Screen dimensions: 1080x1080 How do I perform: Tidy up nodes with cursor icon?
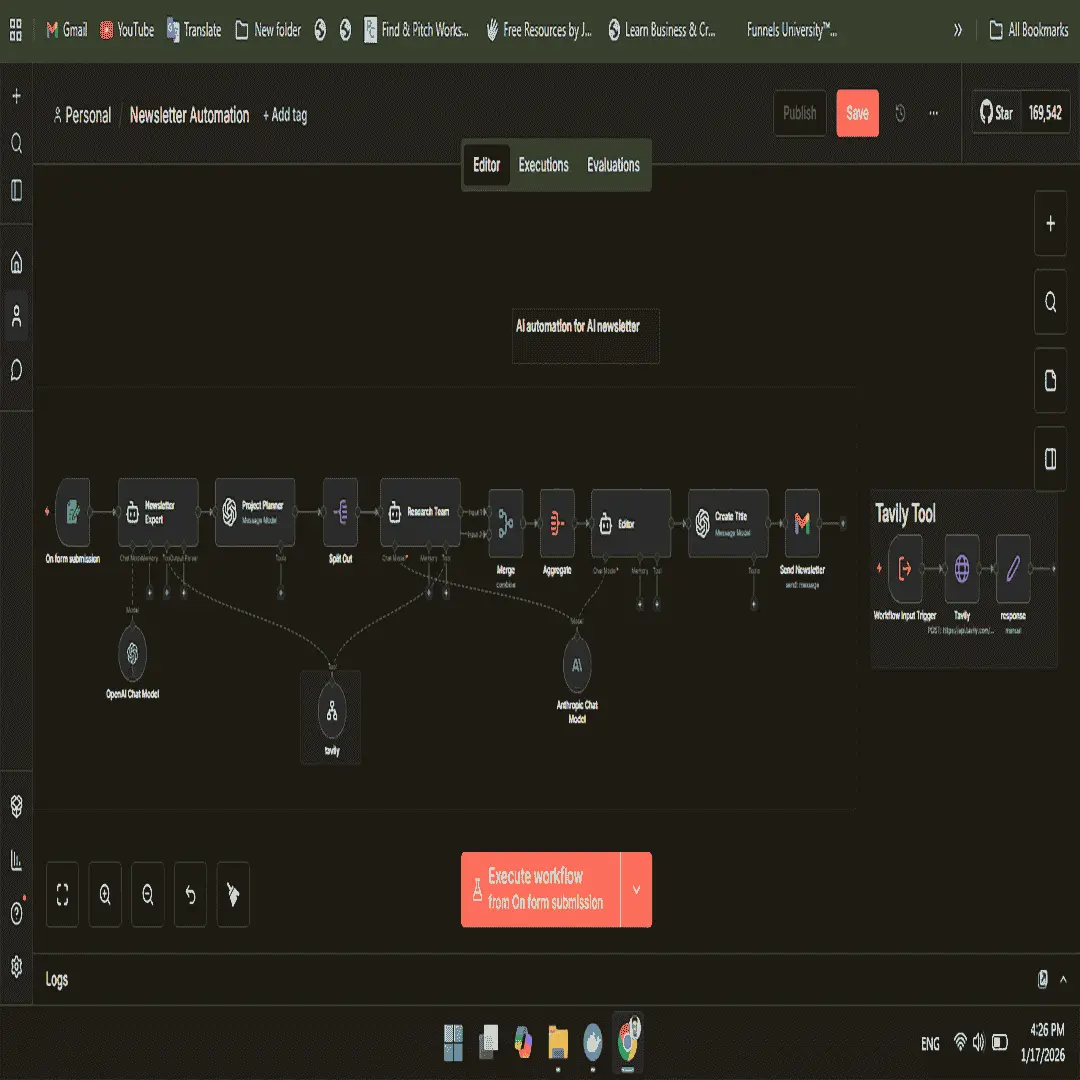pyautogui.click(x=232, y=894)
